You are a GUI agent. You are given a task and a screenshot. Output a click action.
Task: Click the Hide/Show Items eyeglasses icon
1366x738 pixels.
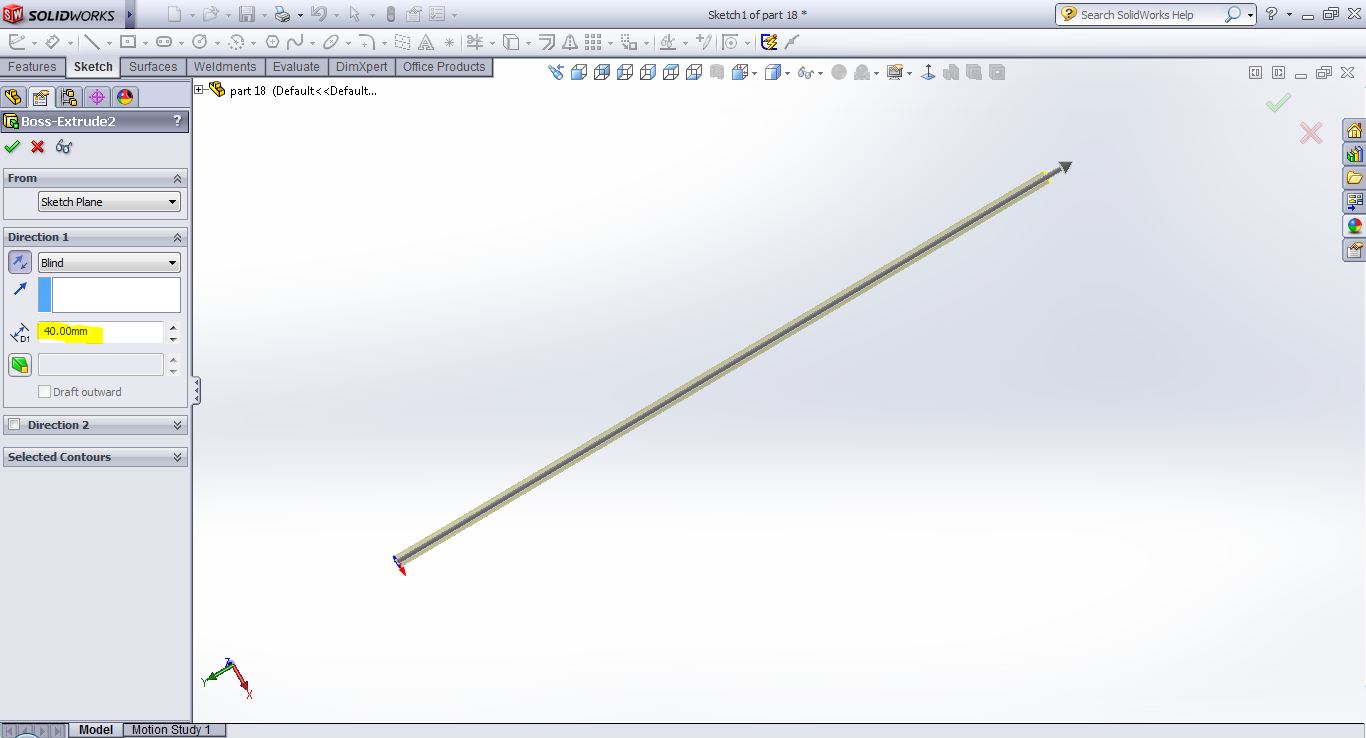pyautogui.click(x=806, y=72)
